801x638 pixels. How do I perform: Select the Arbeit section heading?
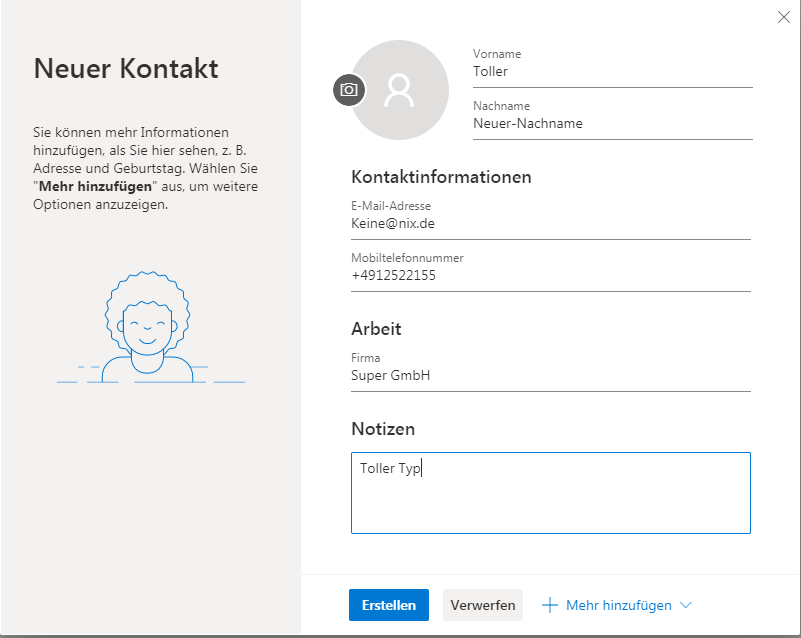pos(376,329)
